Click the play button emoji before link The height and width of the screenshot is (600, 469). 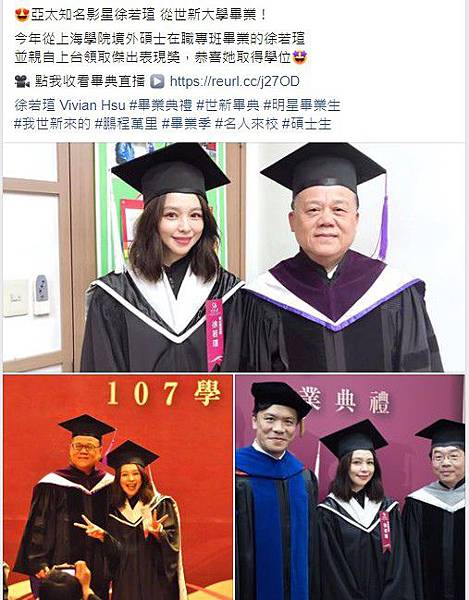[157, 82]
